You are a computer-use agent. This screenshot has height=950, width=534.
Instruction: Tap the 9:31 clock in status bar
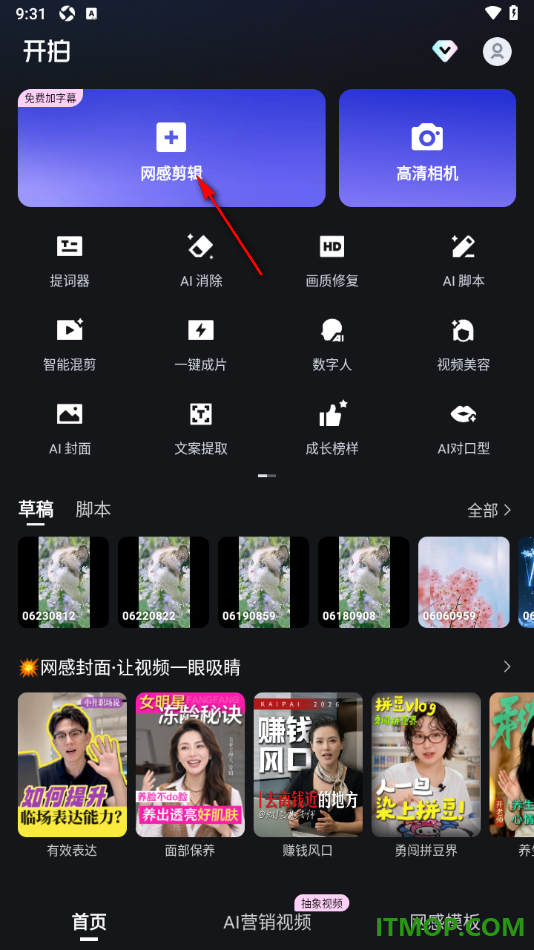coord(31,13)
